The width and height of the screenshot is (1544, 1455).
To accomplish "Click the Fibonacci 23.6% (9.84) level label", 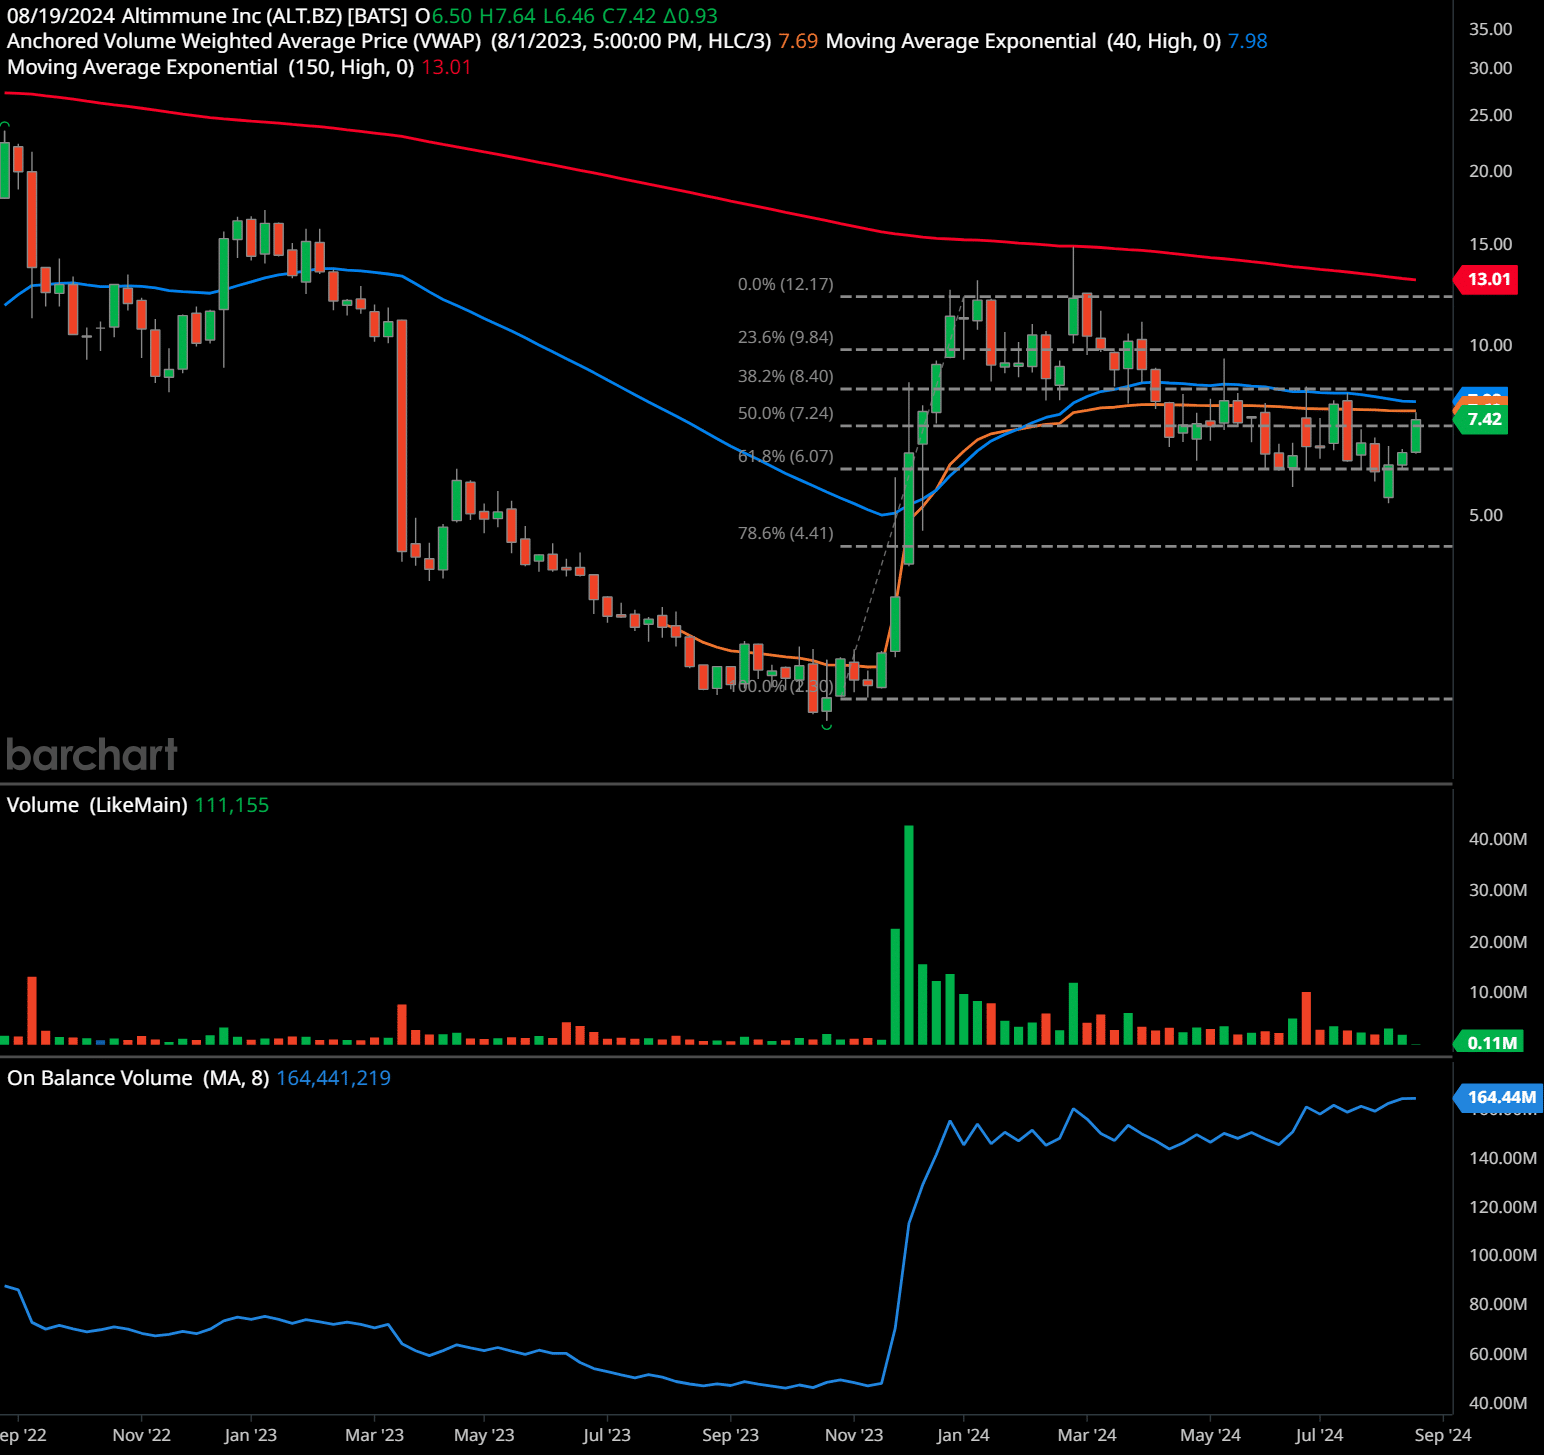I will click(785, 337).
